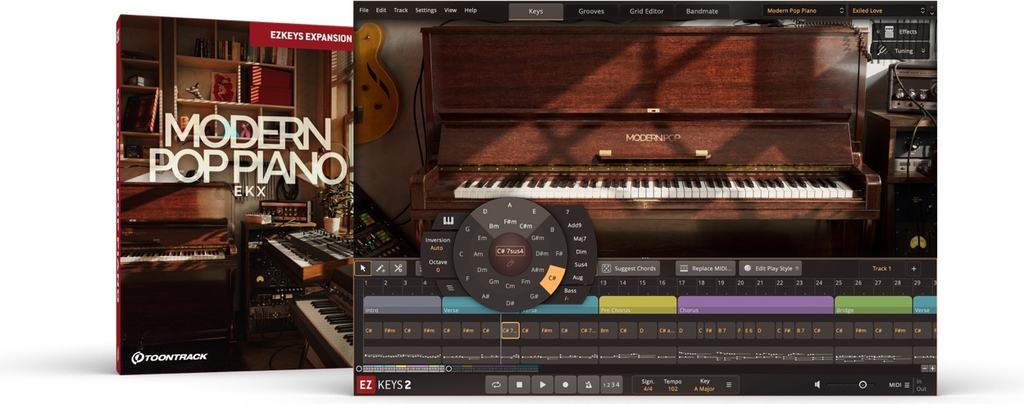Viewport: 1024px width, 404px height.
Task: Open the Grid Editor tab
Action: (x=647, y=11)
